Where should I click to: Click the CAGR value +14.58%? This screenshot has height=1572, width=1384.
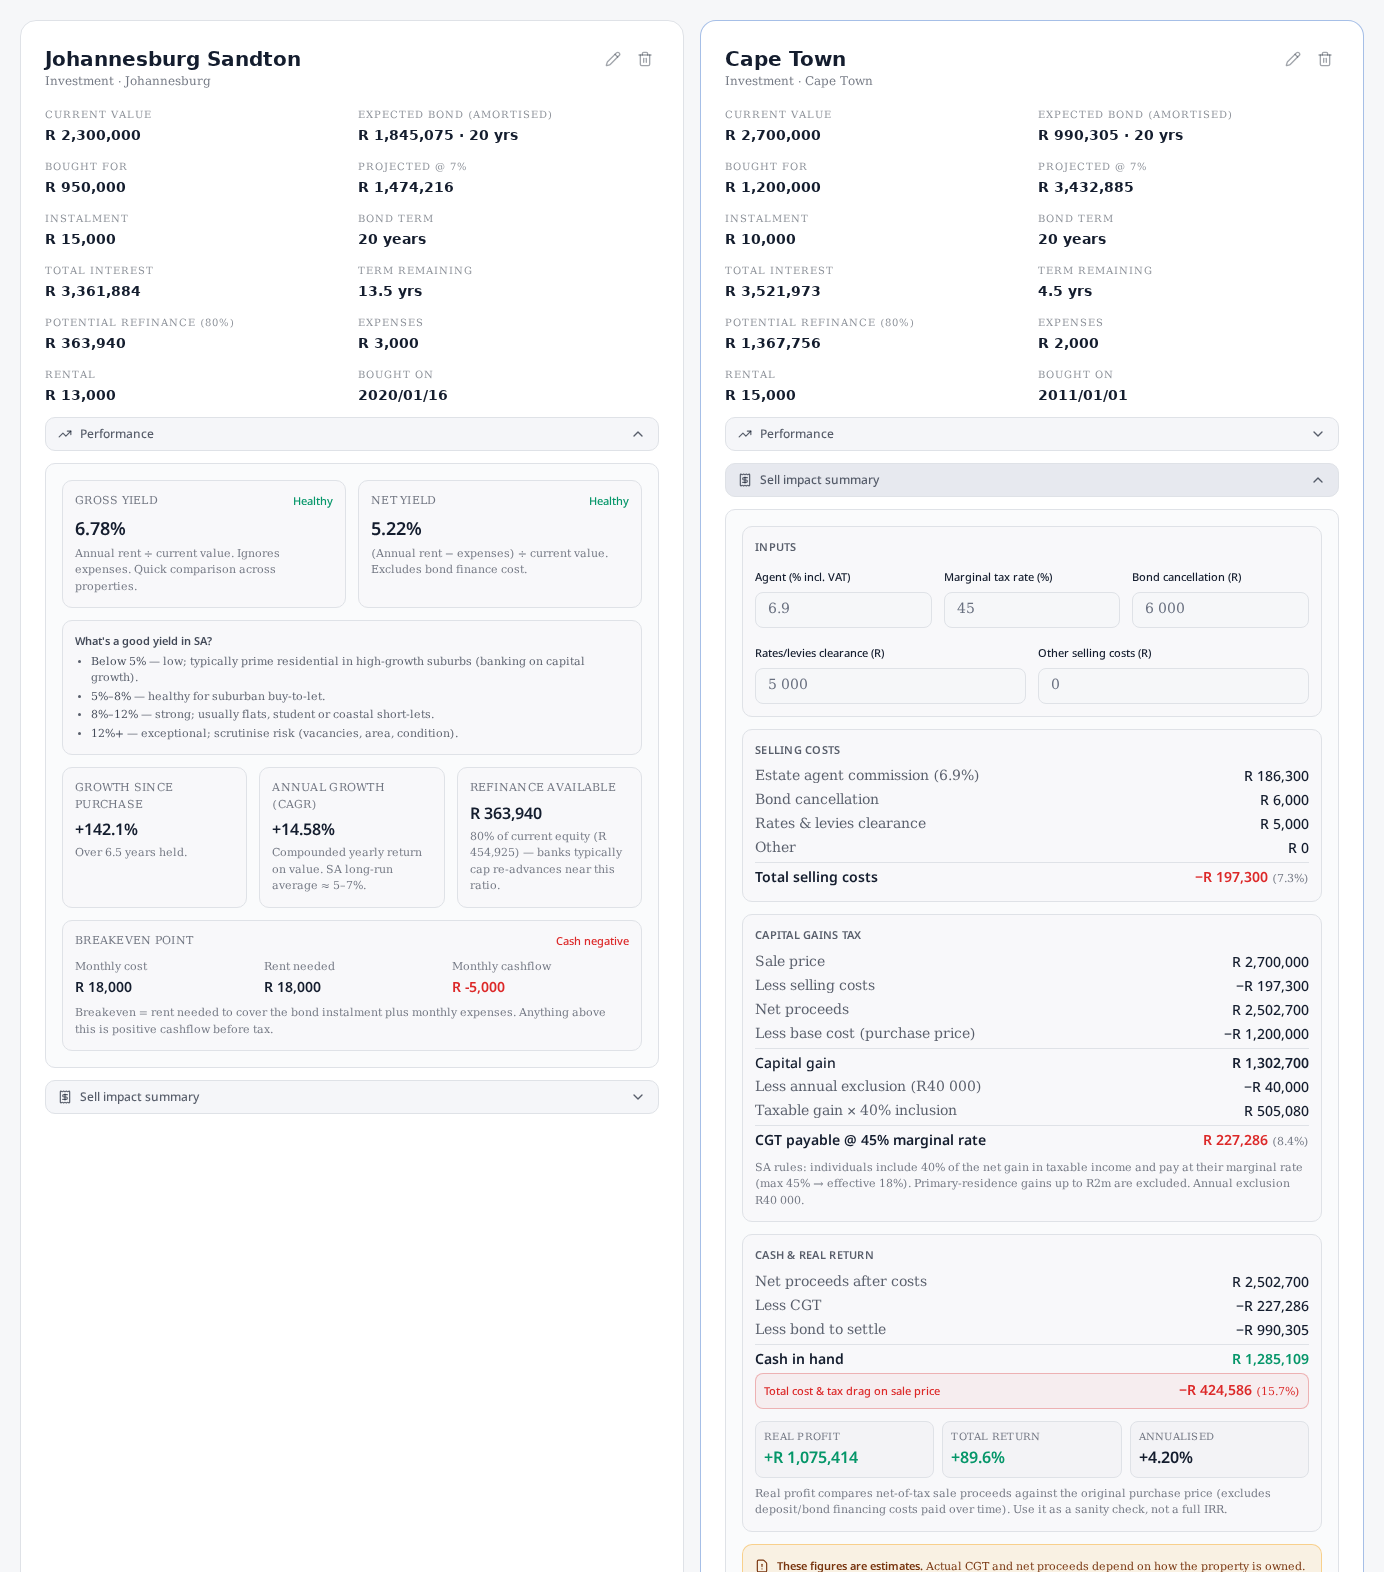coord(303,830)
